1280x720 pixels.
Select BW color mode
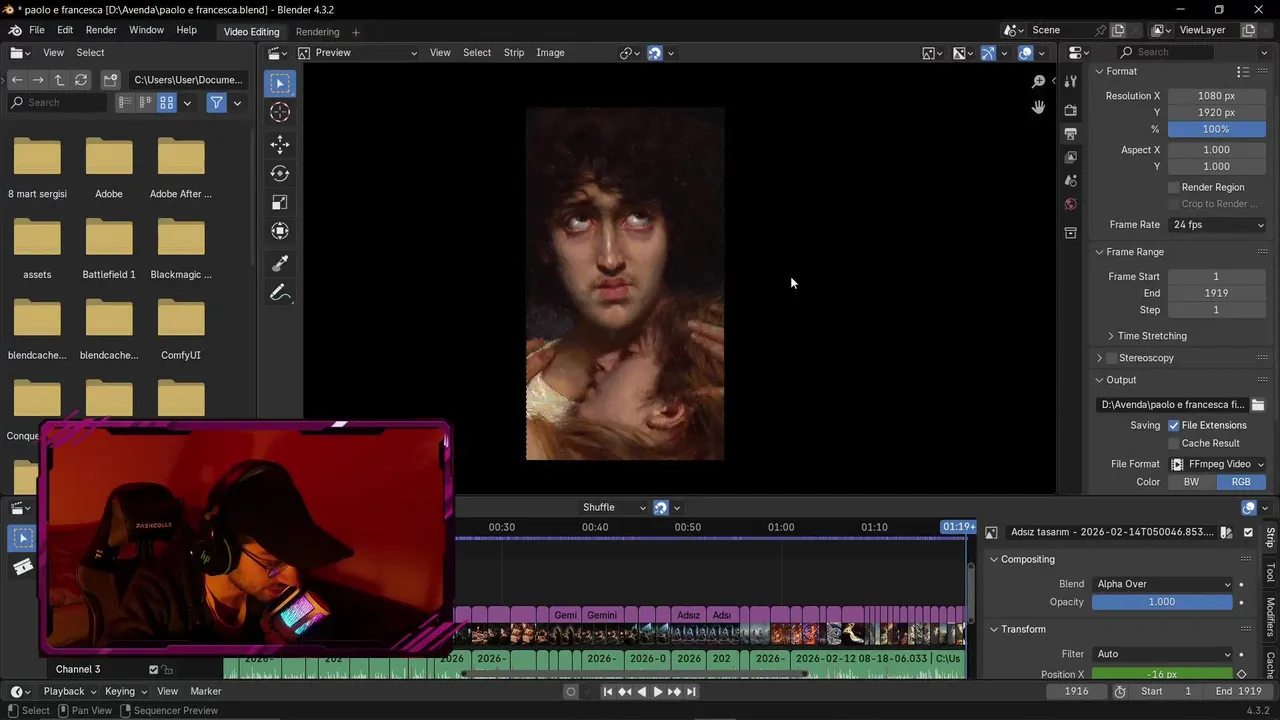(x=1191, y=482)
